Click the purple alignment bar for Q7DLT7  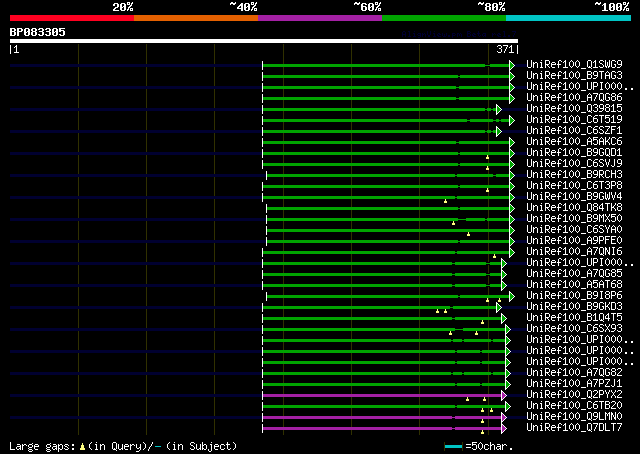tap(382, 429)
